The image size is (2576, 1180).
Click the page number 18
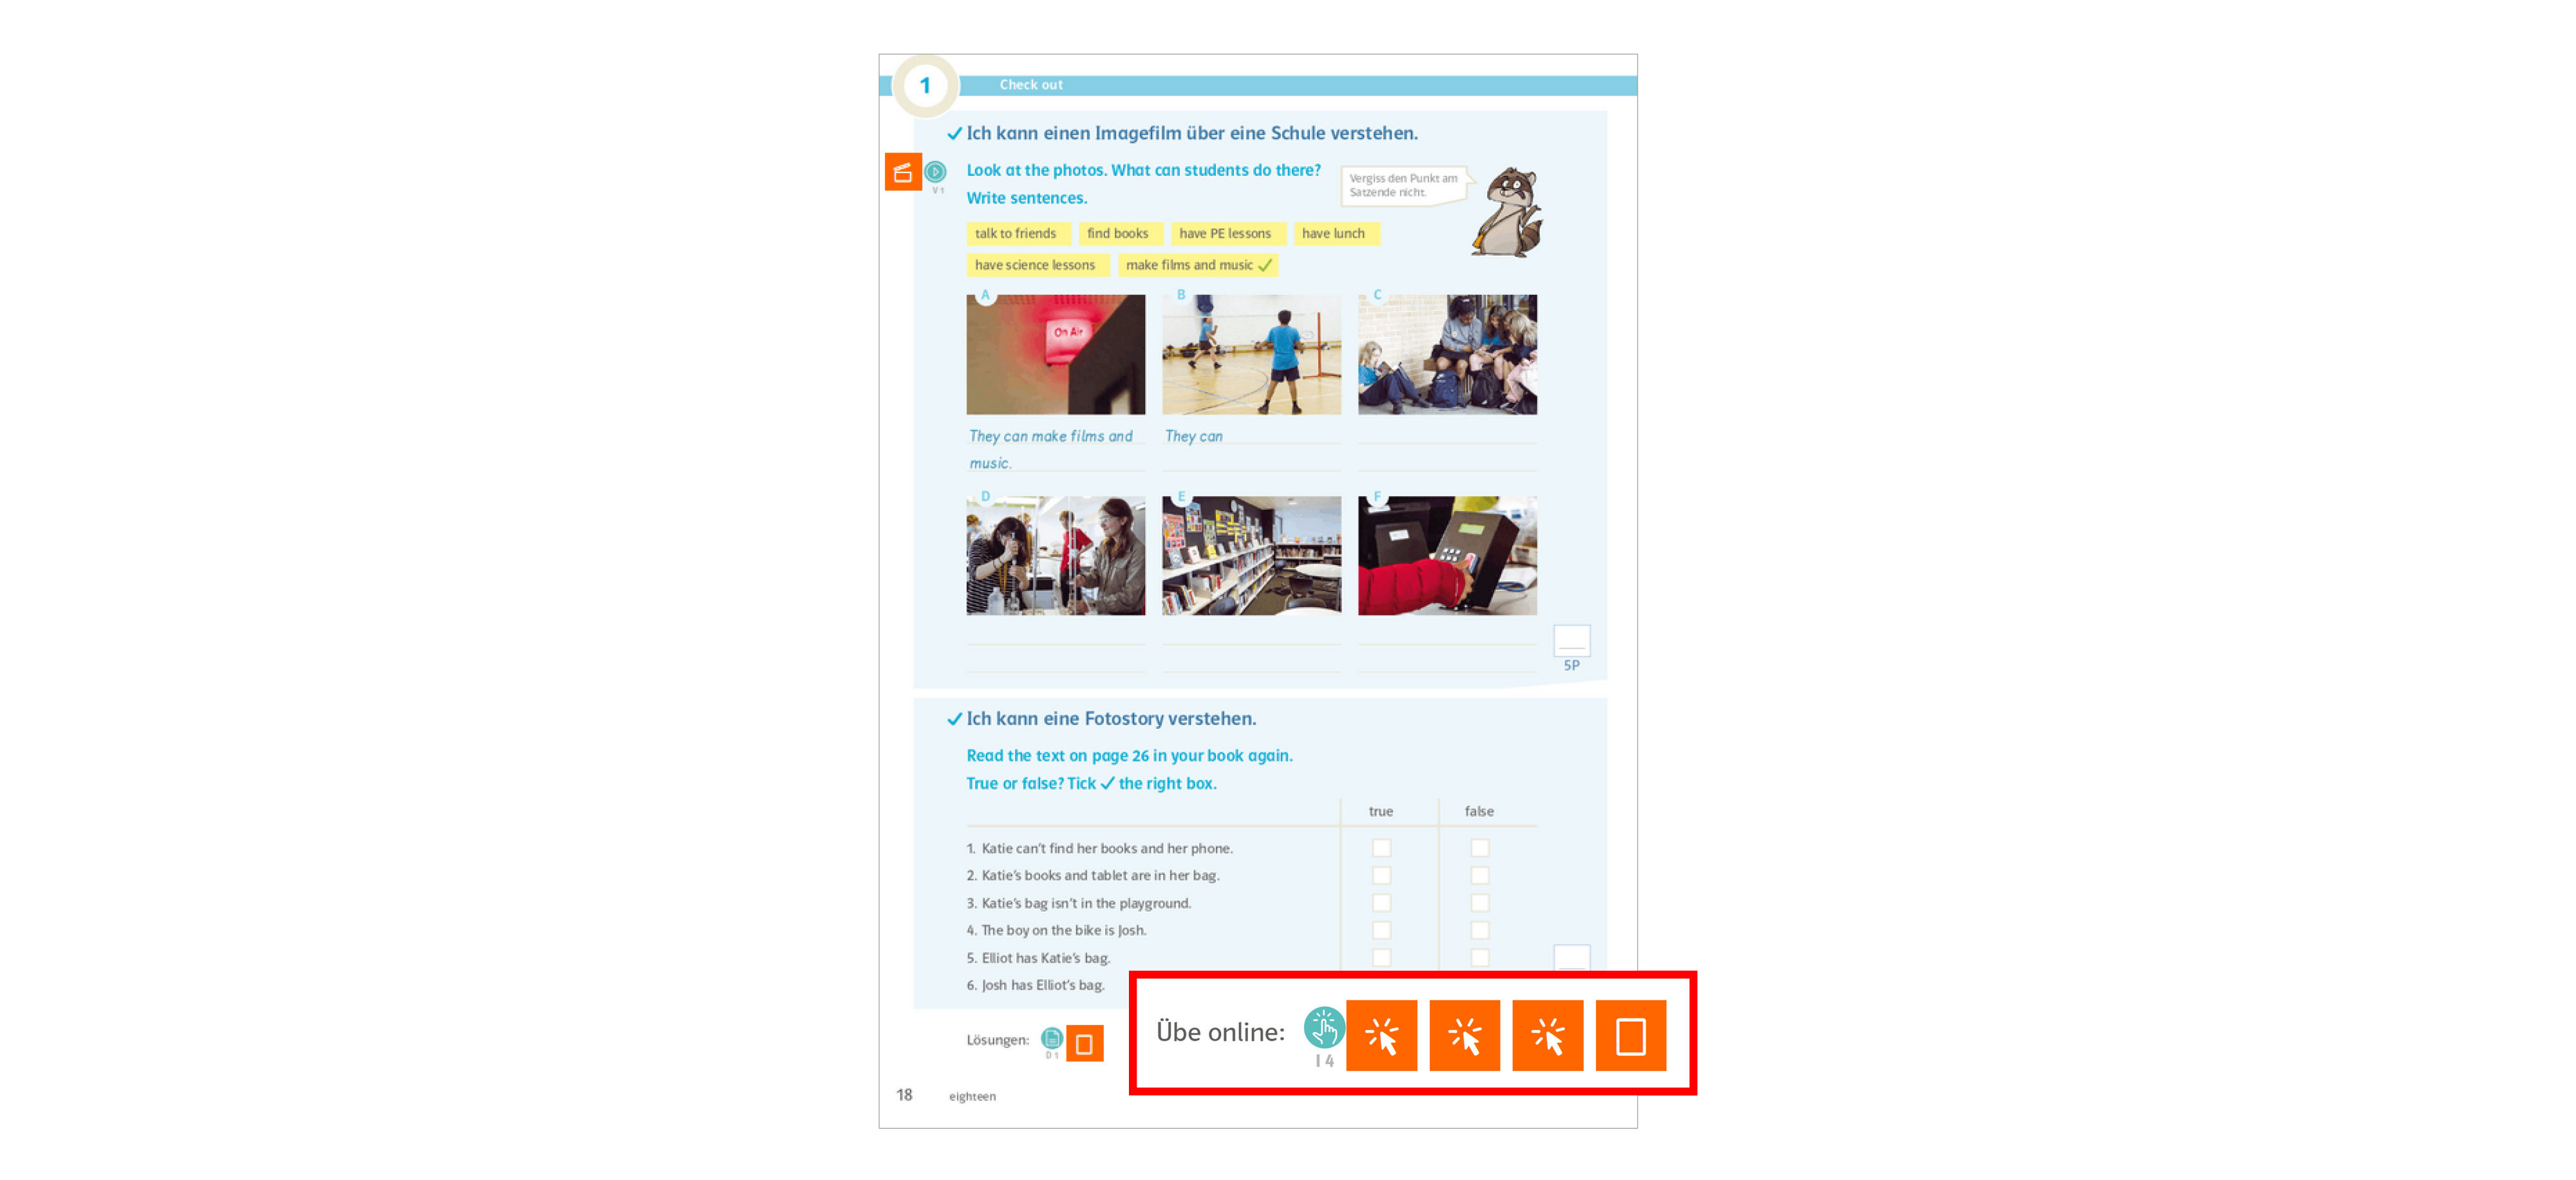click(x=904, y=1095)
